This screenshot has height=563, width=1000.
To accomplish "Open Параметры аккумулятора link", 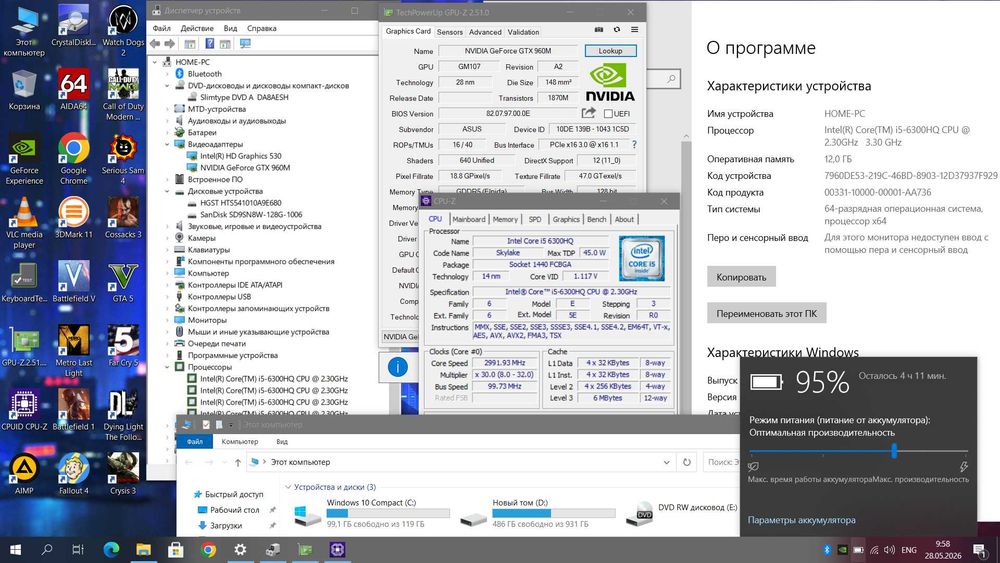I will pyautogui.click(x=802, y=520).
